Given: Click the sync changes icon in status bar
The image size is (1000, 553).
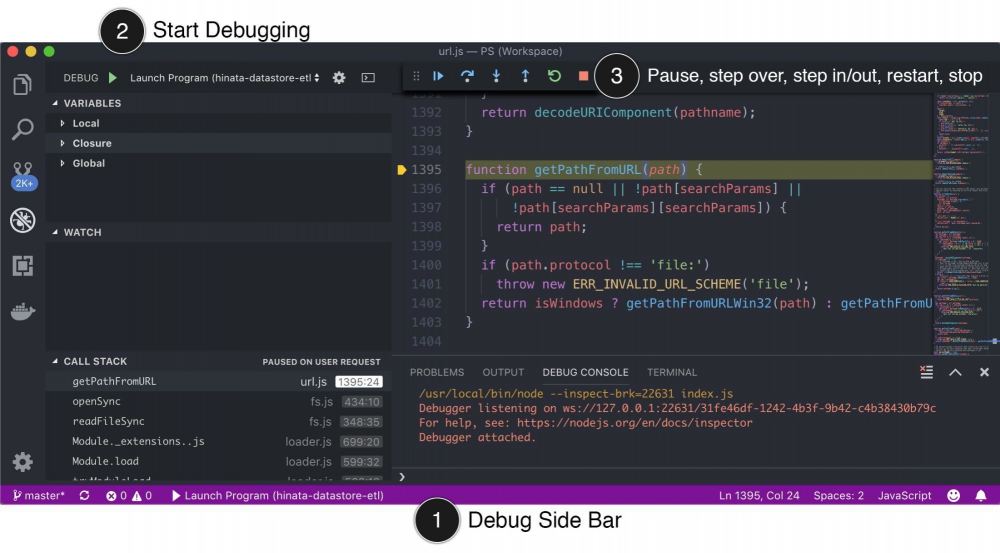Looking at the screenshot, I should (x=84, y=496).
